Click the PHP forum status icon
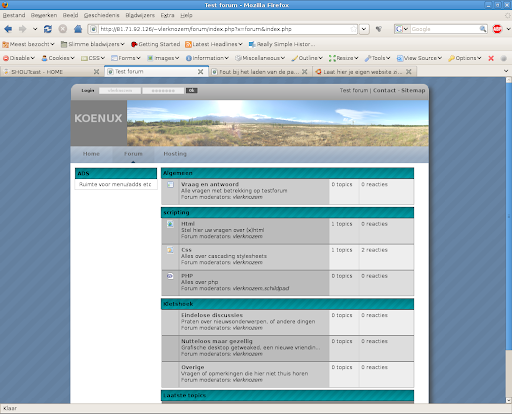 (x=170, y=276)
